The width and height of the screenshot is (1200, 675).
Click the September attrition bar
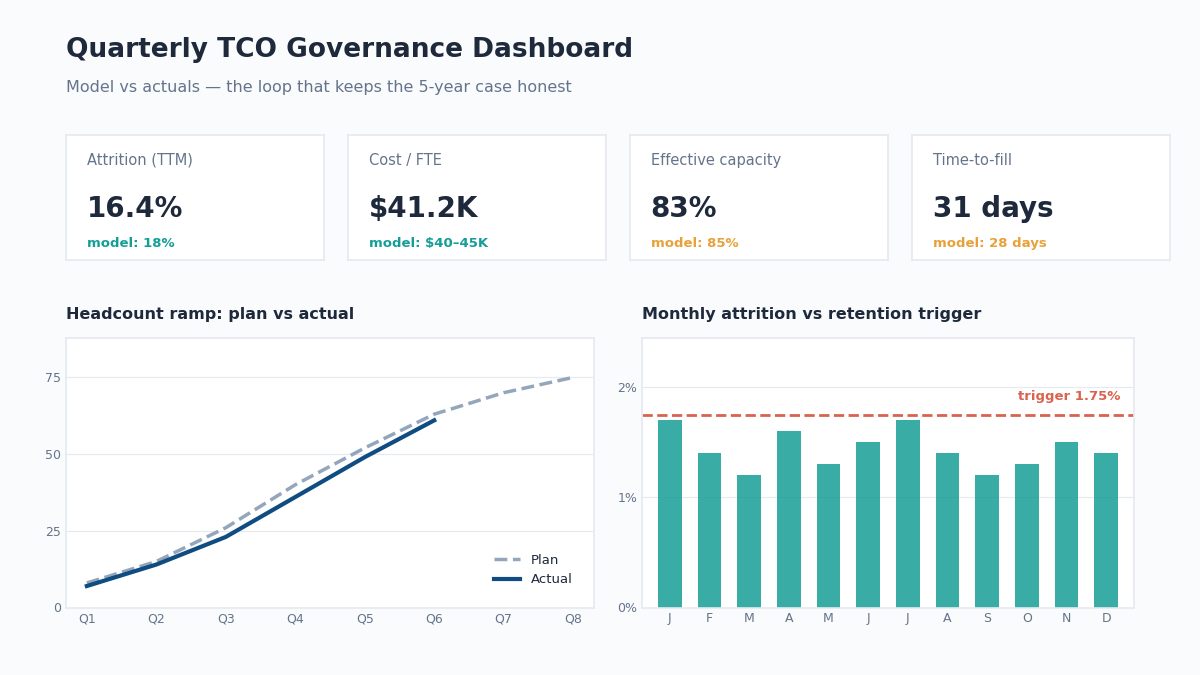[x=987, y=541]
